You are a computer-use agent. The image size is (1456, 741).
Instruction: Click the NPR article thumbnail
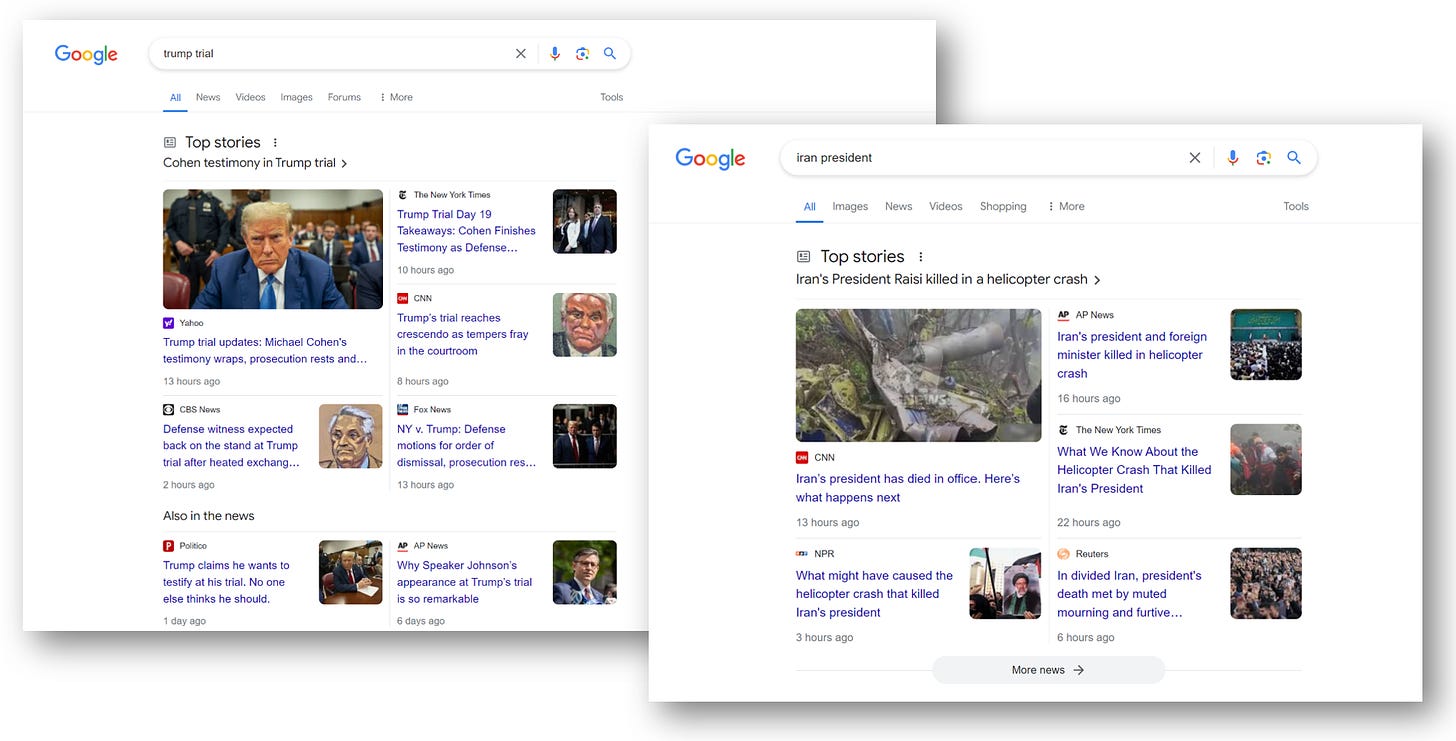(1005, 583)
